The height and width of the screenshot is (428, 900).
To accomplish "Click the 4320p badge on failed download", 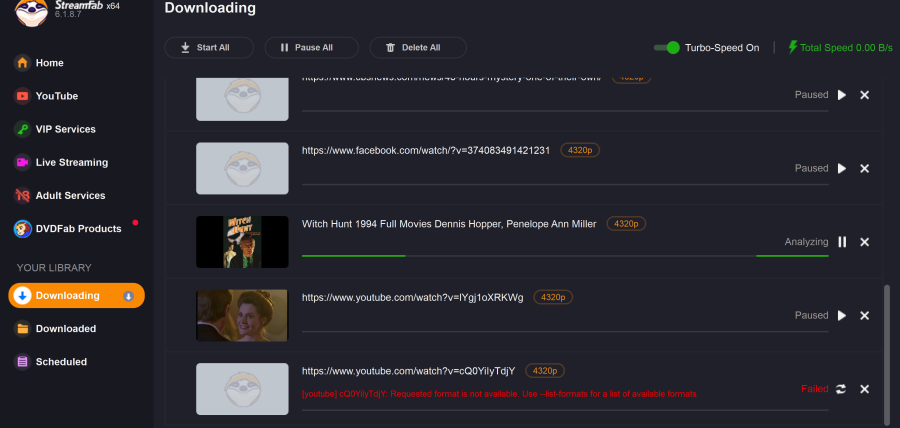I will (x=545, y=370).
